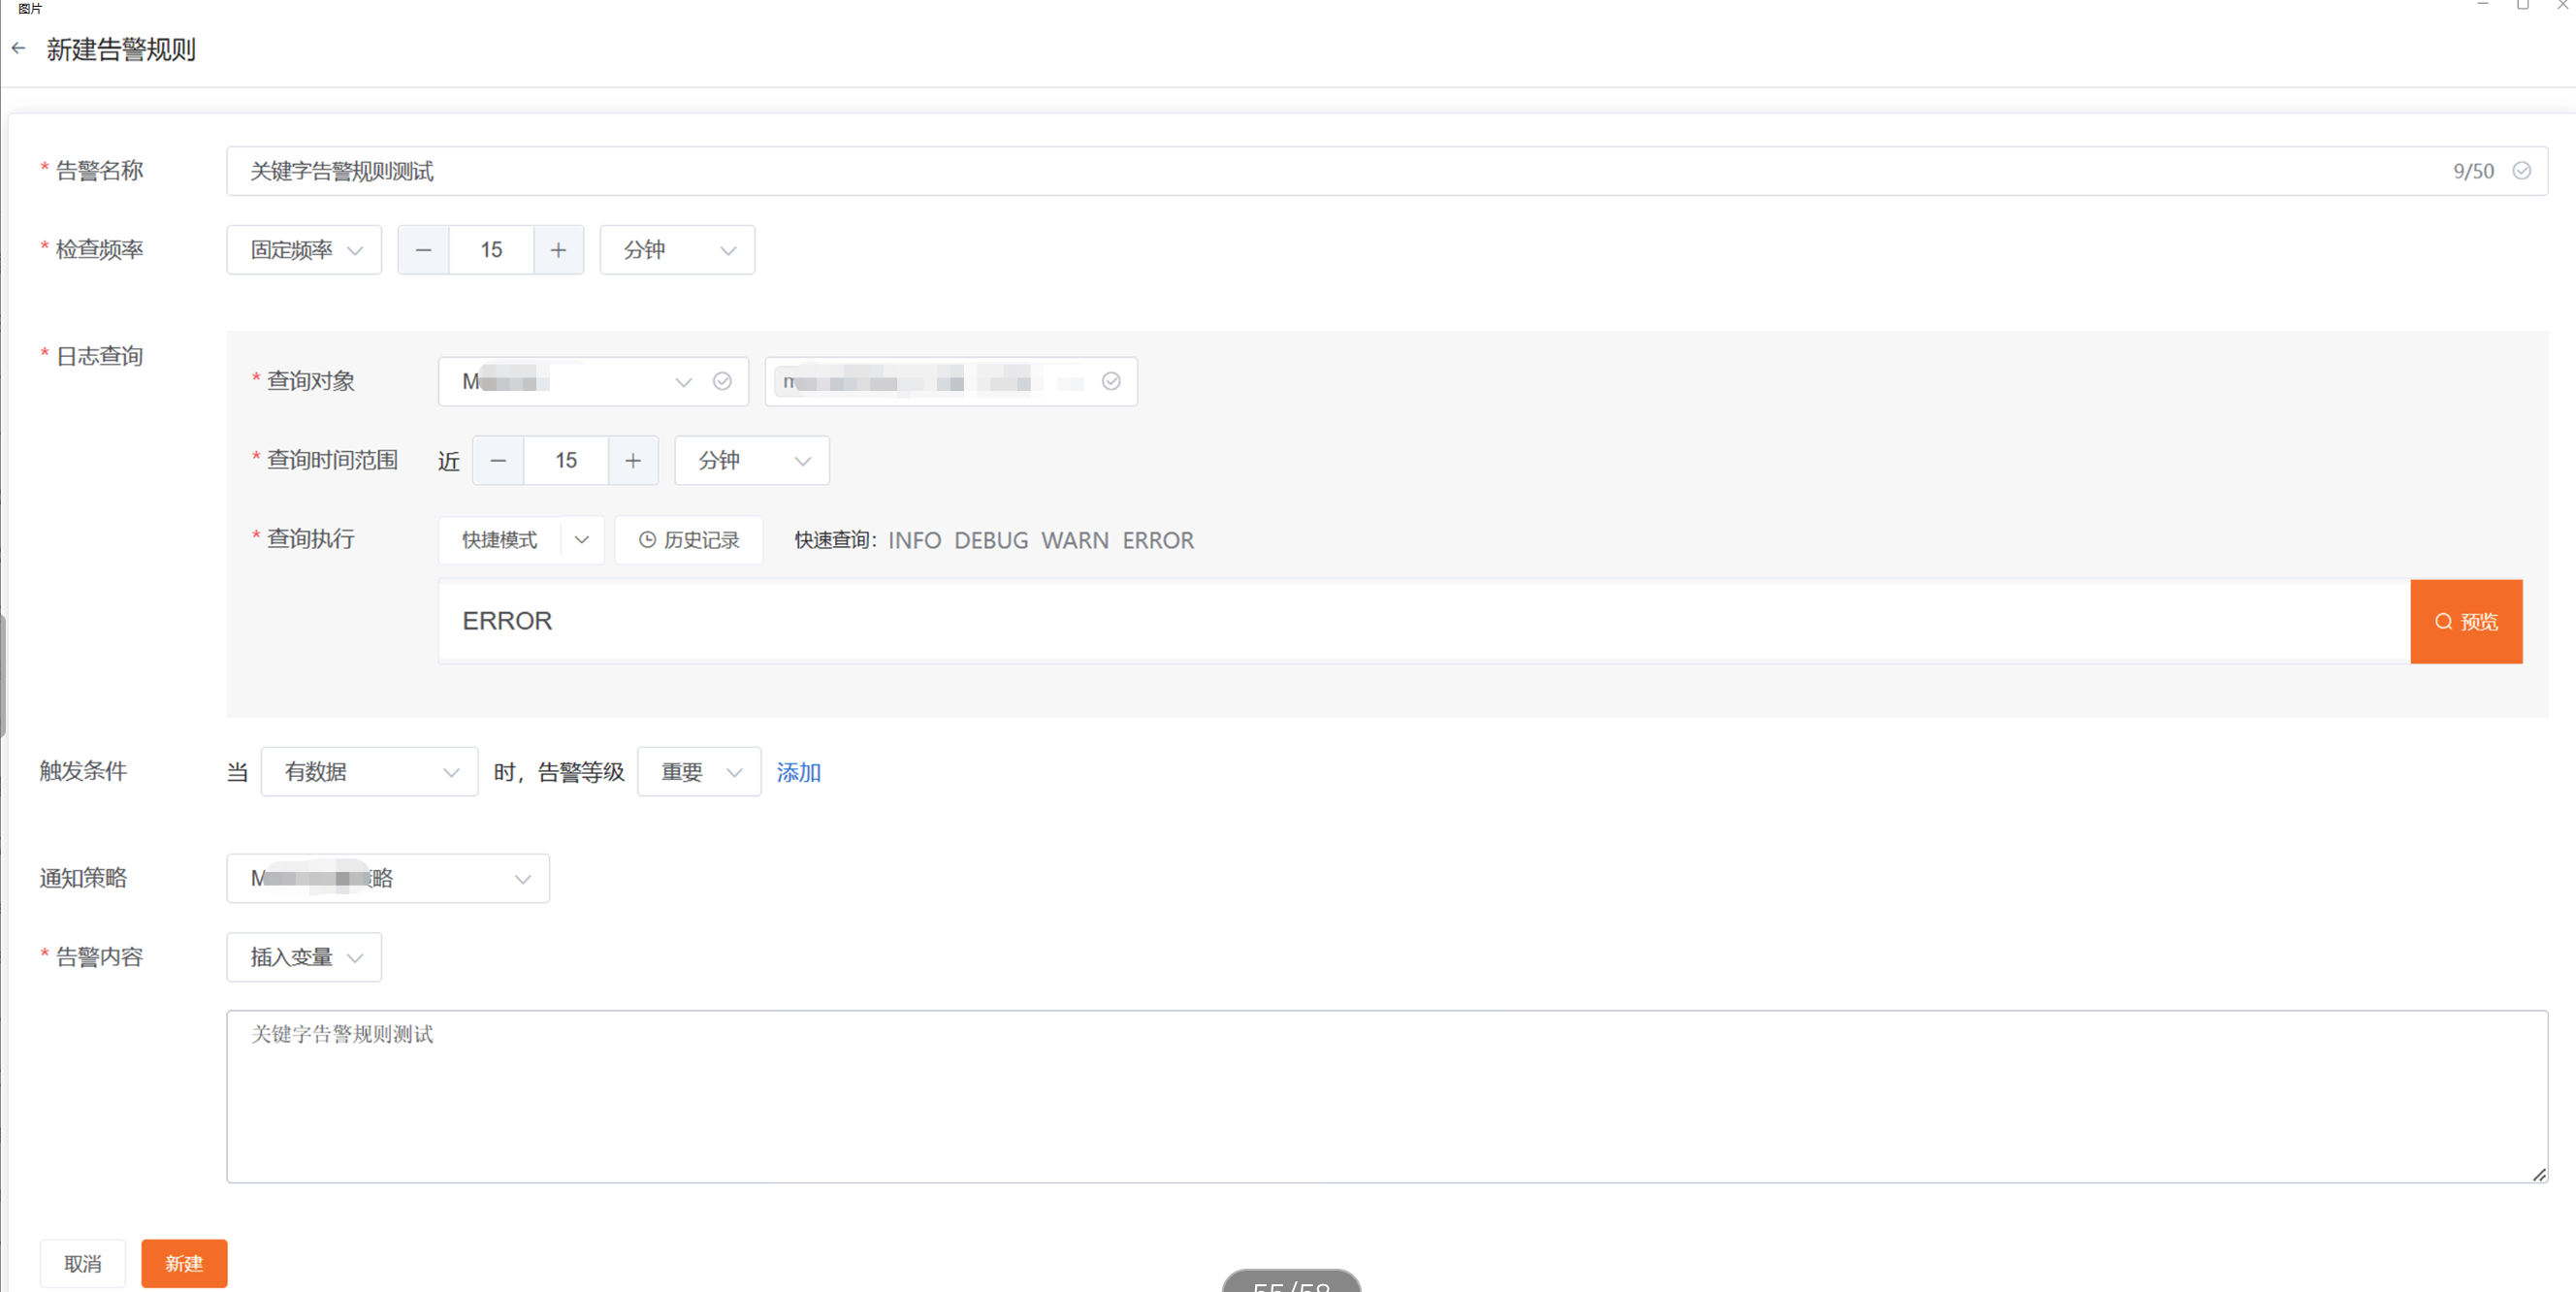The width and height of the screenshot is (2576, 1292).
Task: Decrease query time range minus button
Action: tap(498, 461)
